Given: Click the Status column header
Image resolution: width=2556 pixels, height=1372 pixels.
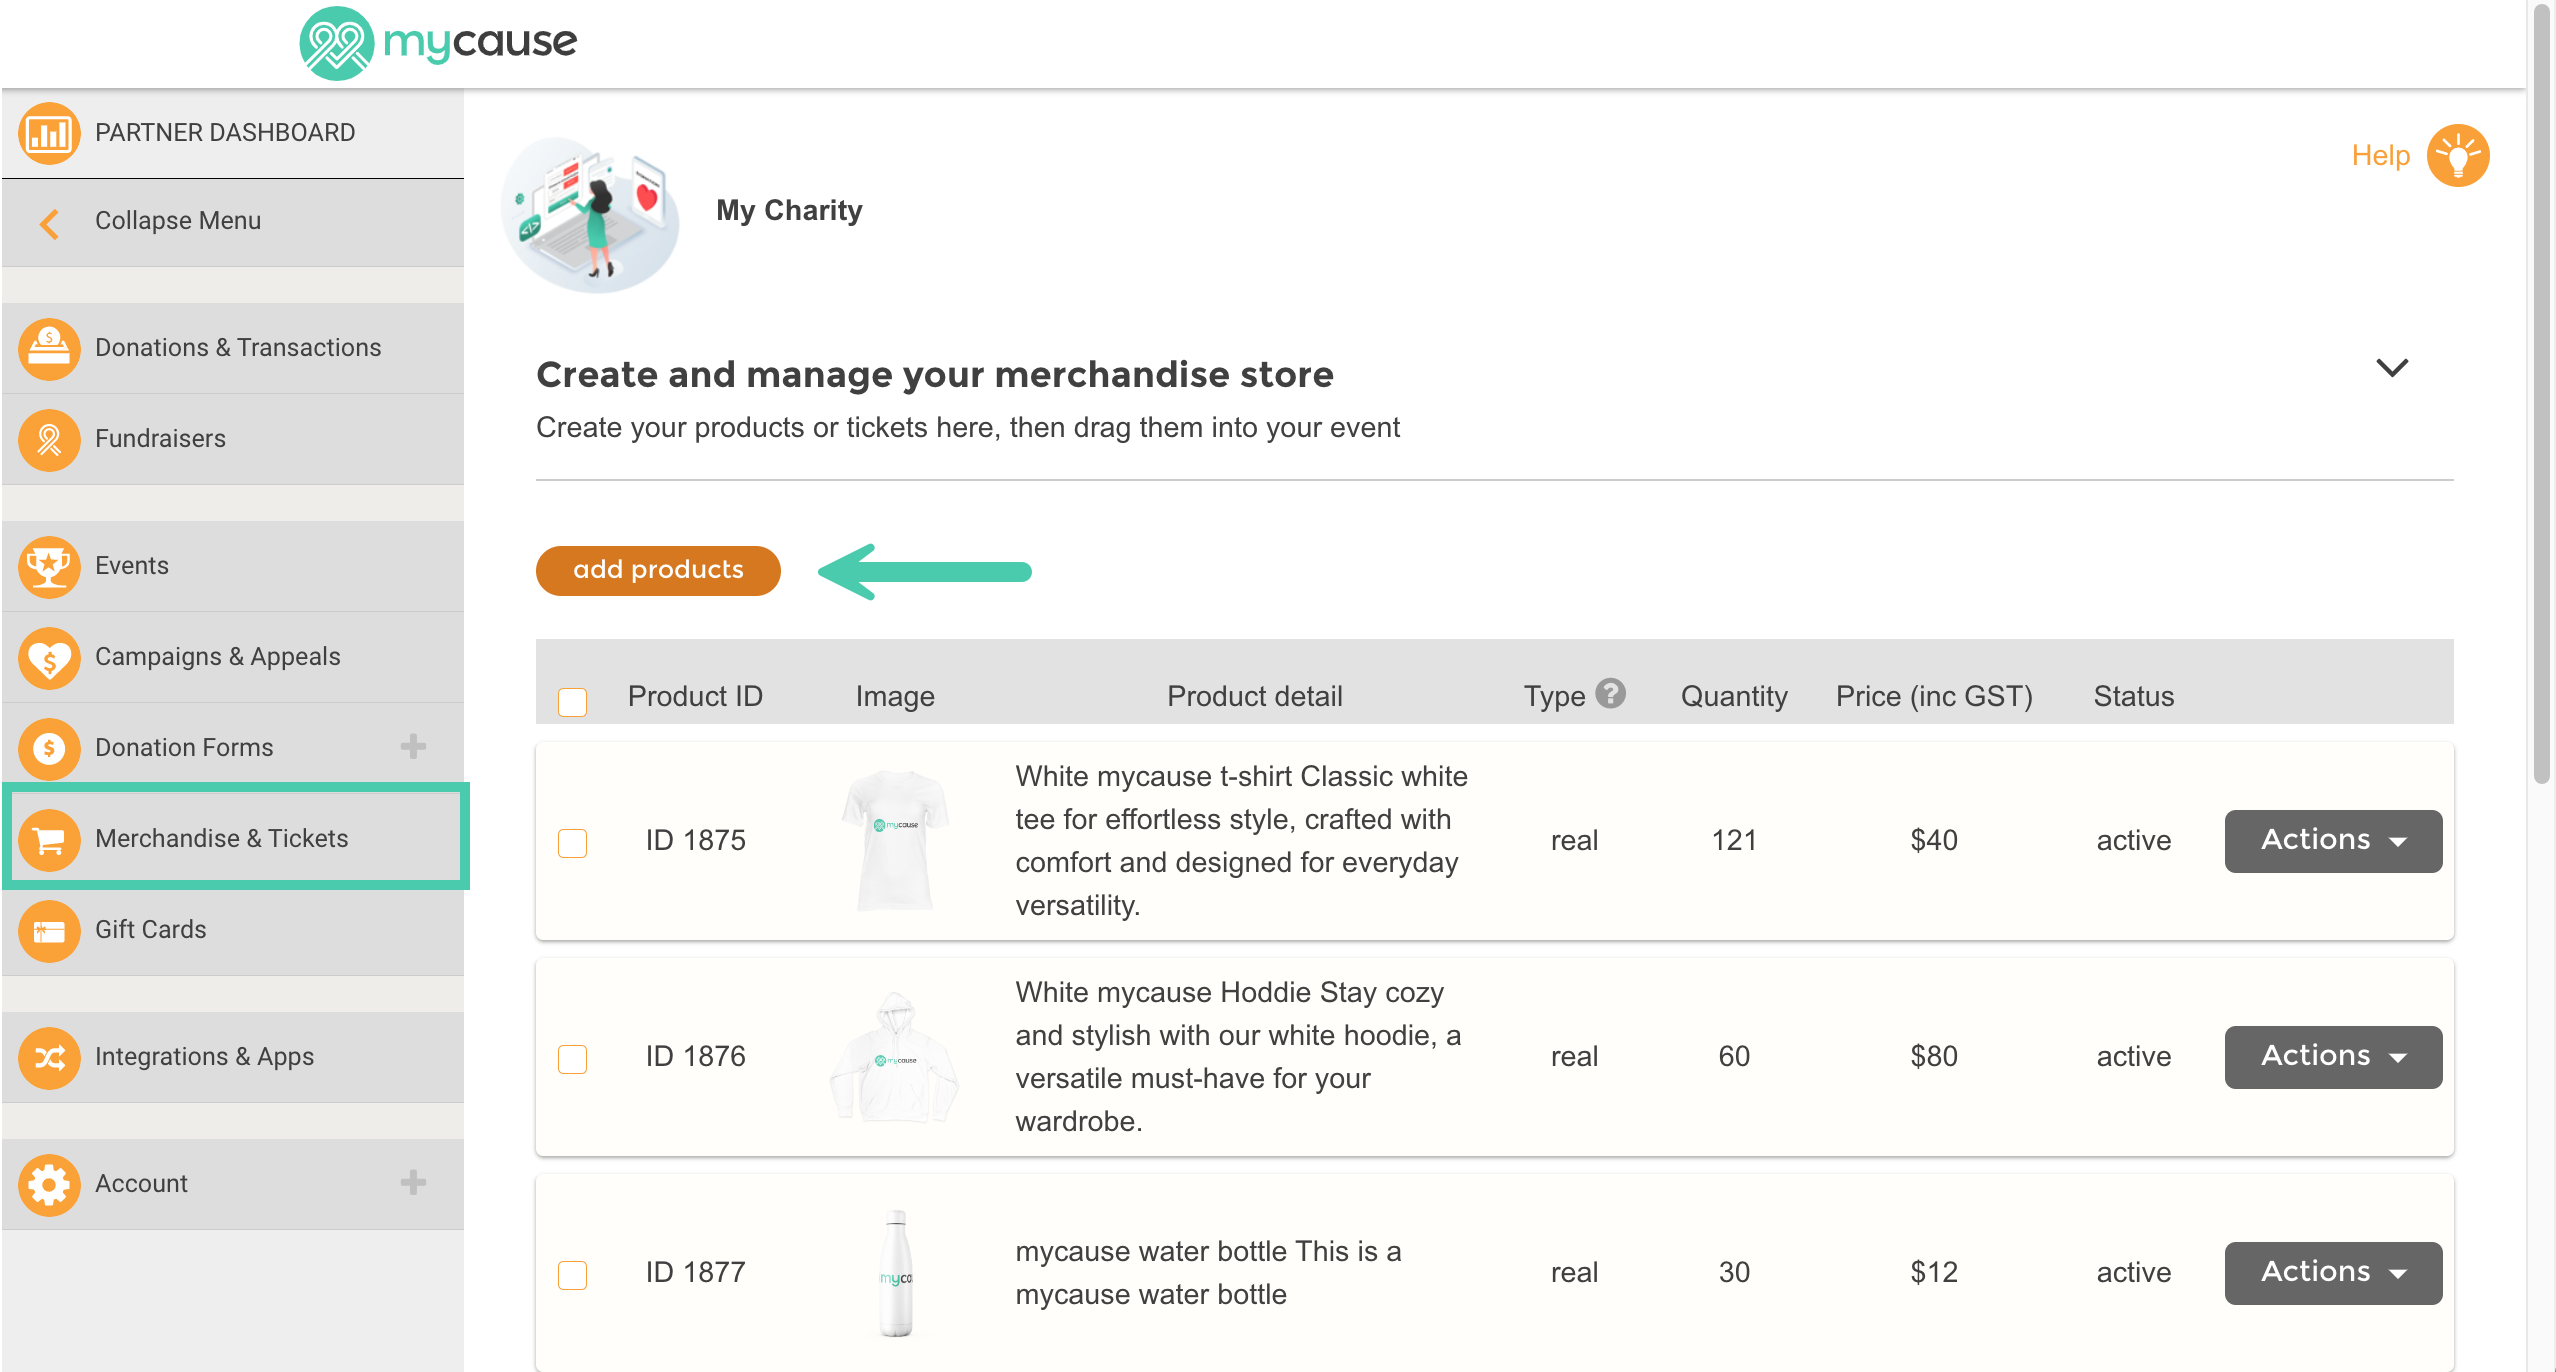Looking at the screenshot, I should 2134,696.
